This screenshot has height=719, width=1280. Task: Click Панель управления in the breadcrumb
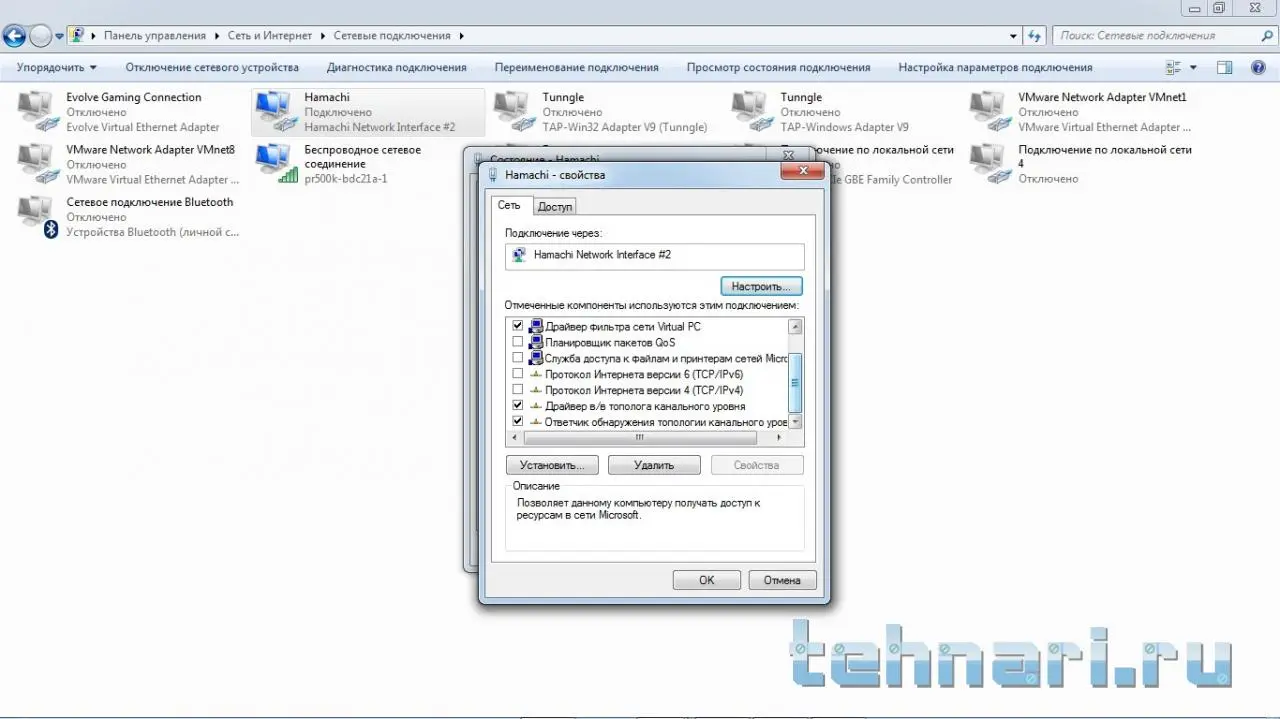pyautogui.click(x=155, y=36)
